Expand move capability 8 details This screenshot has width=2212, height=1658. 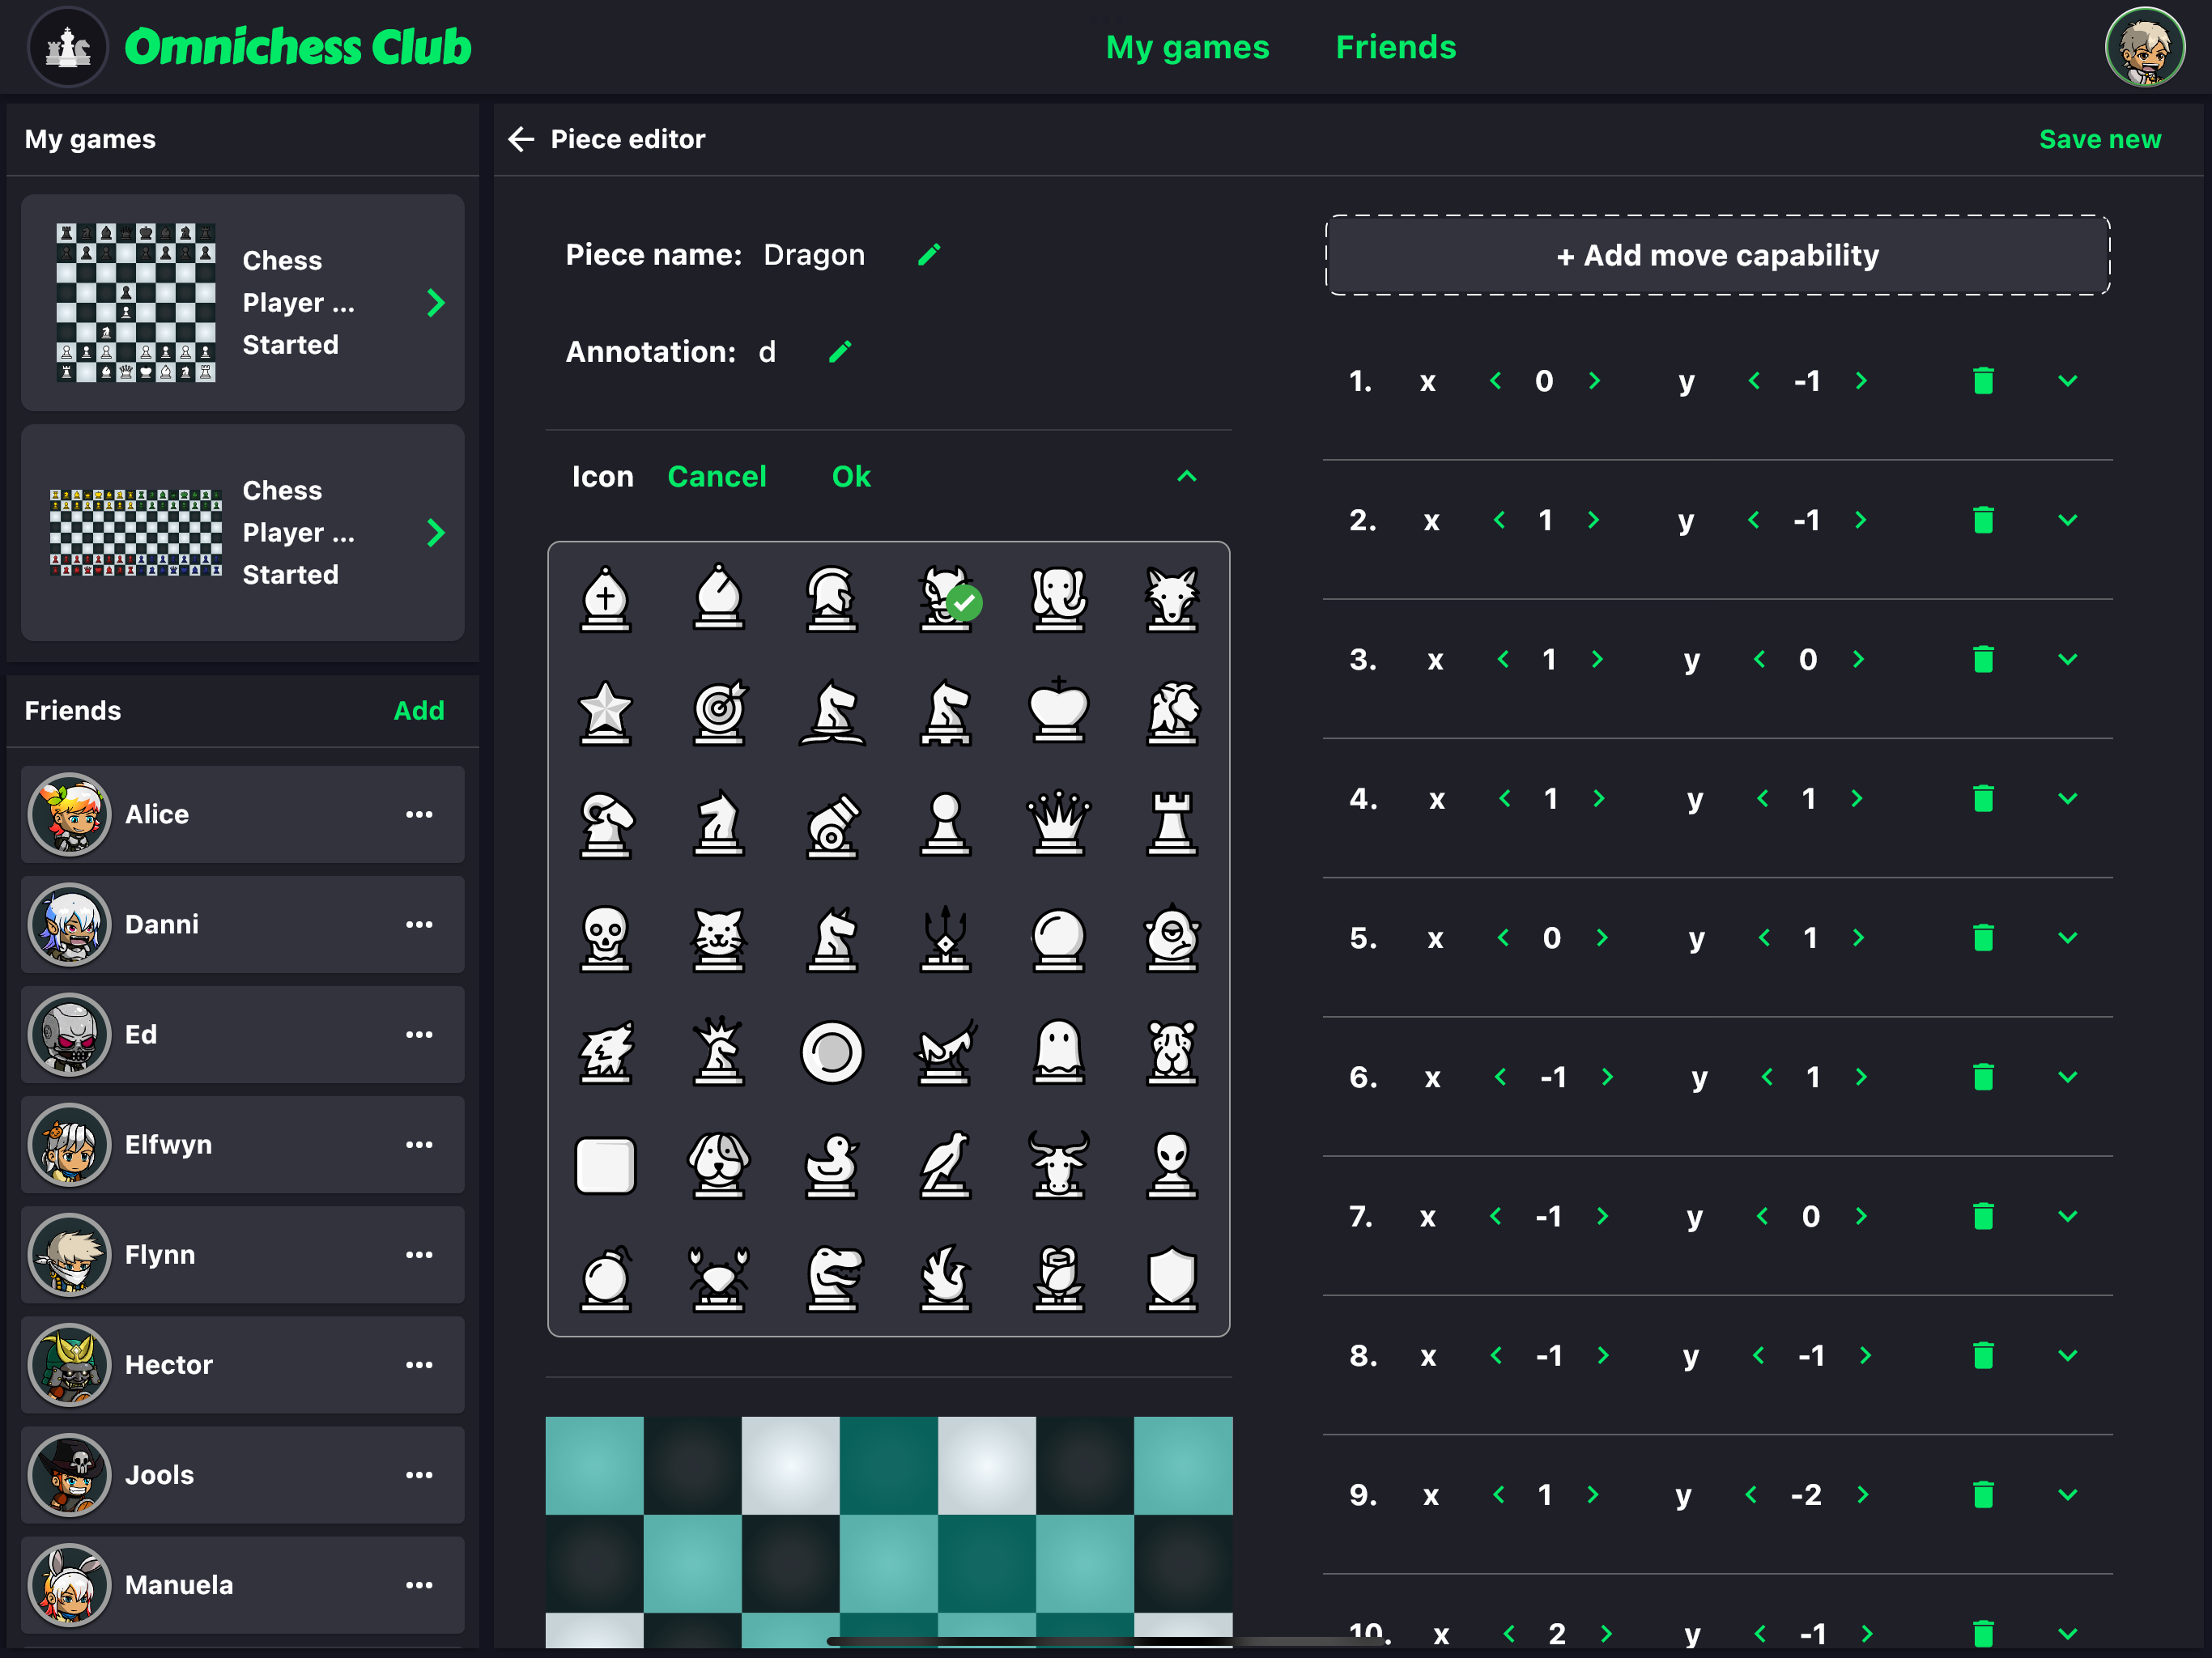coord(2067,1355)
